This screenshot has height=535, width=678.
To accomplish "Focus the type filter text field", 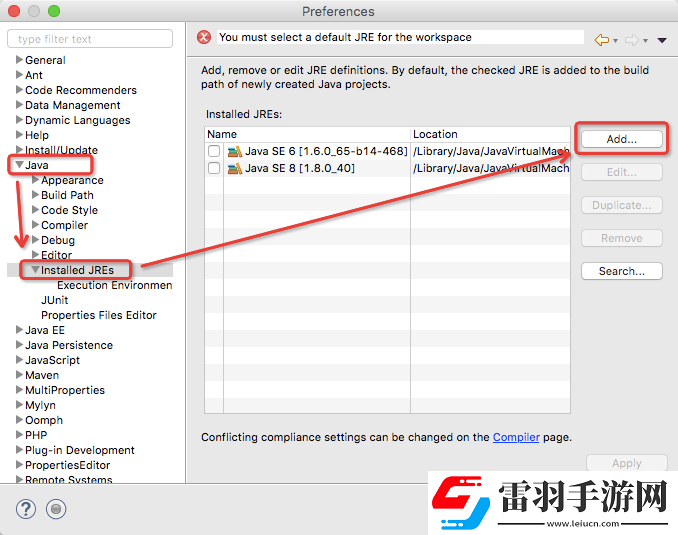I will (90, 39).
